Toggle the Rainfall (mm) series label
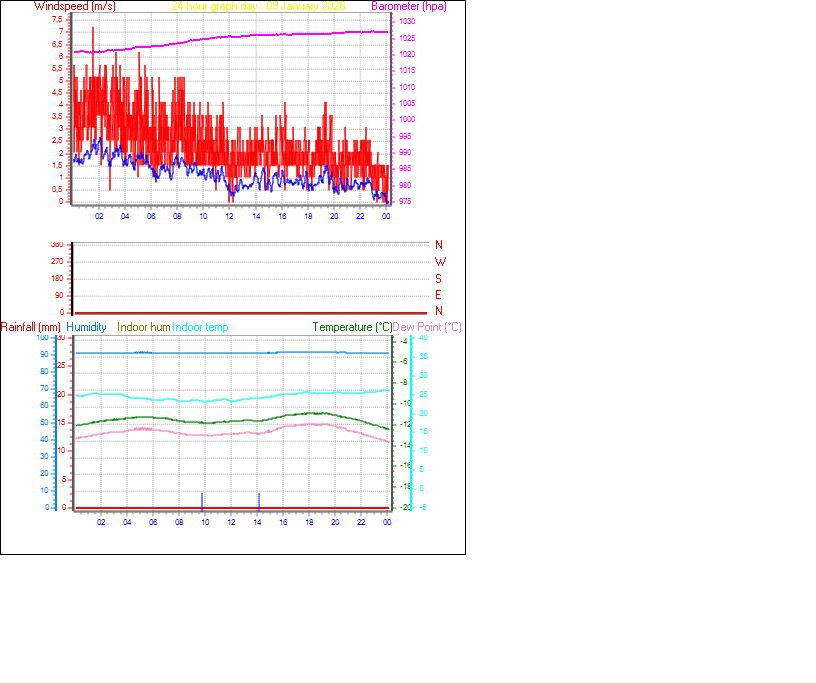 click(x=29, y=326)
